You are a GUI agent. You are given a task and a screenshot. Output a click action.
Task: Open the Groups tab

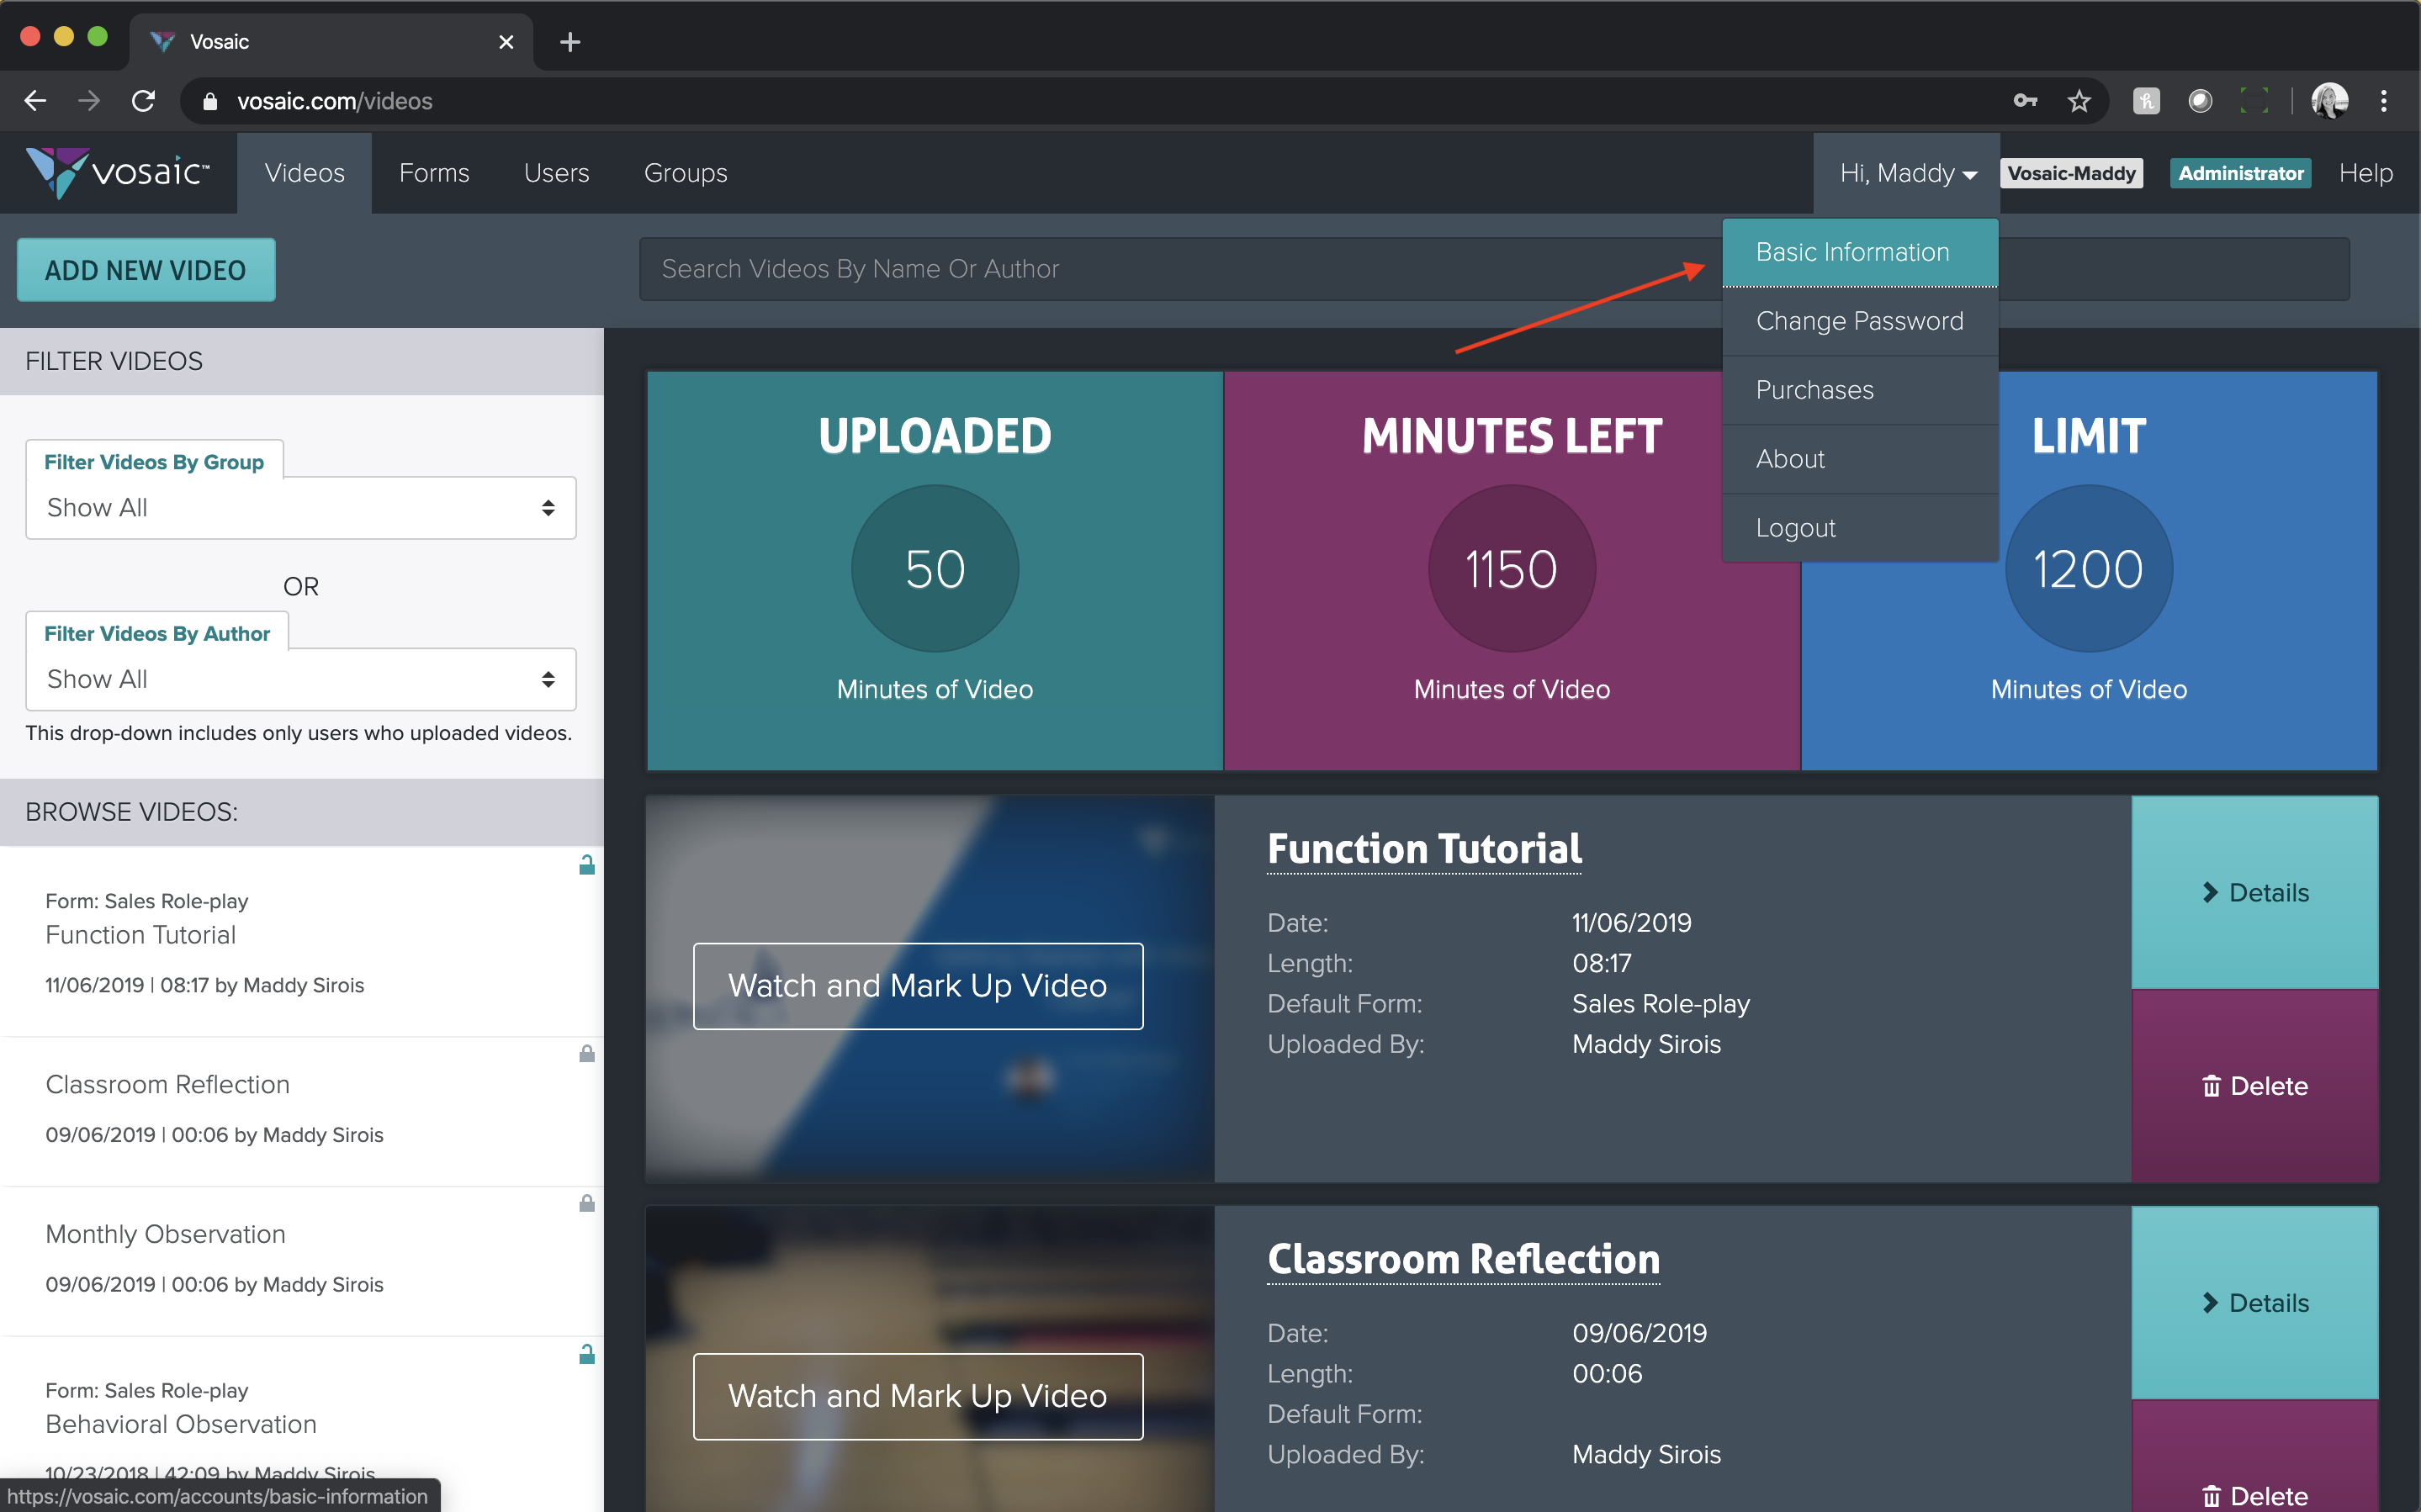click(686, 173)
